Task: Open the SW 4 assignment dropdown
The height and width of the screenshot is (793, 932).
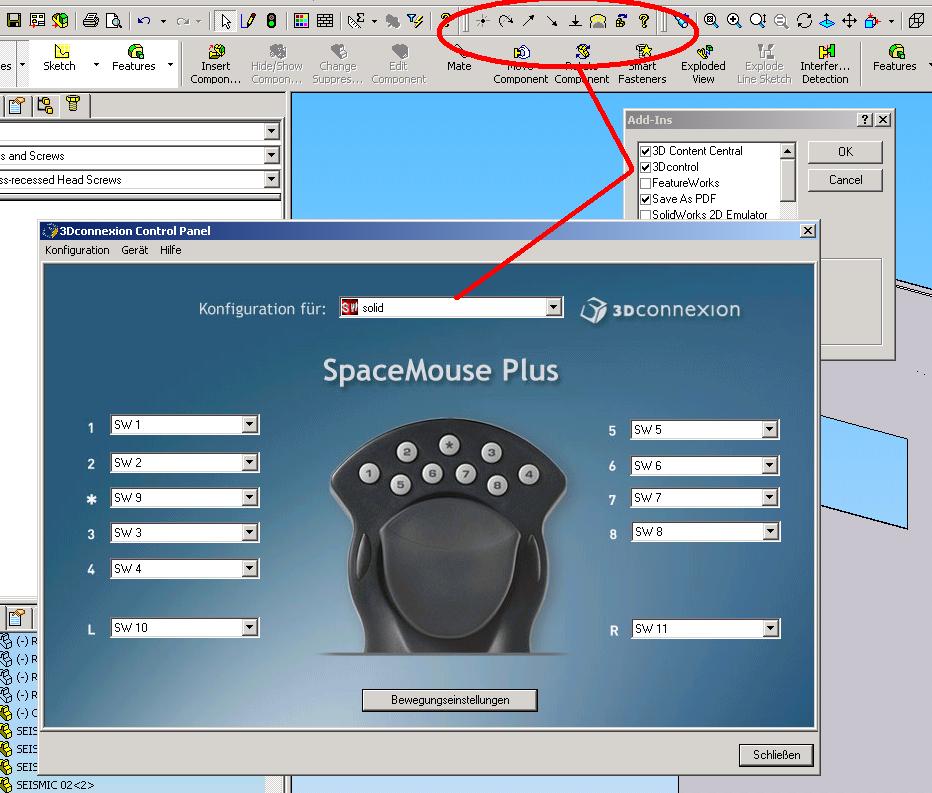Action: coord(250,568)
